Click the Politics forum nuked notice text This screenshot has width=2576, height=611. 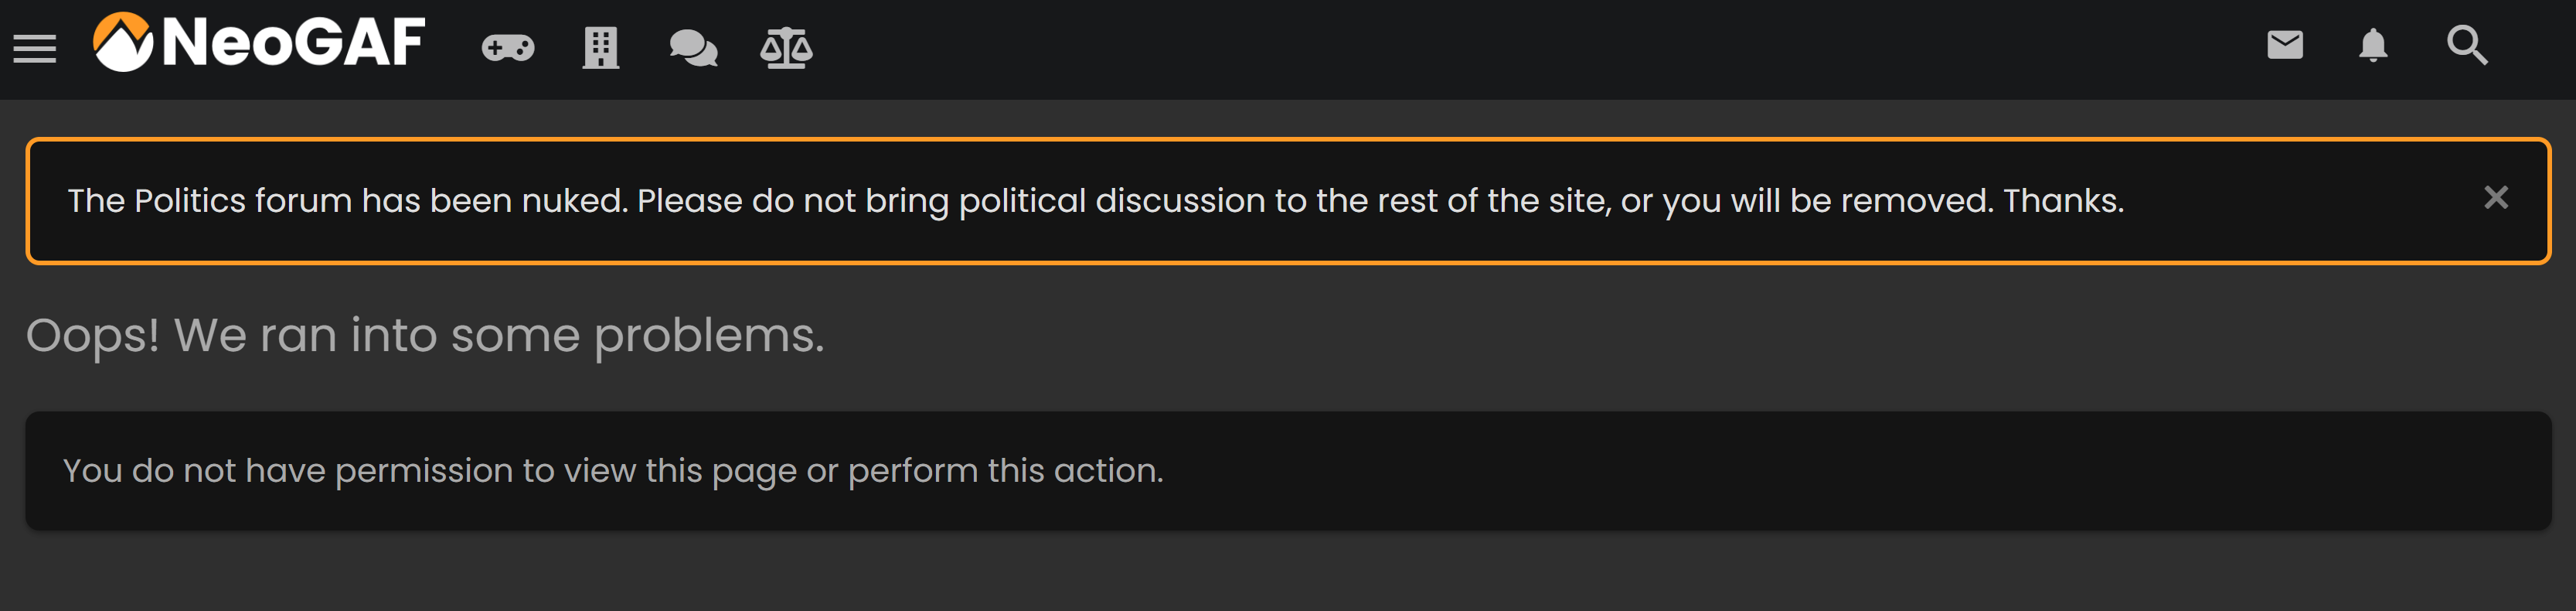point(1095,201)
